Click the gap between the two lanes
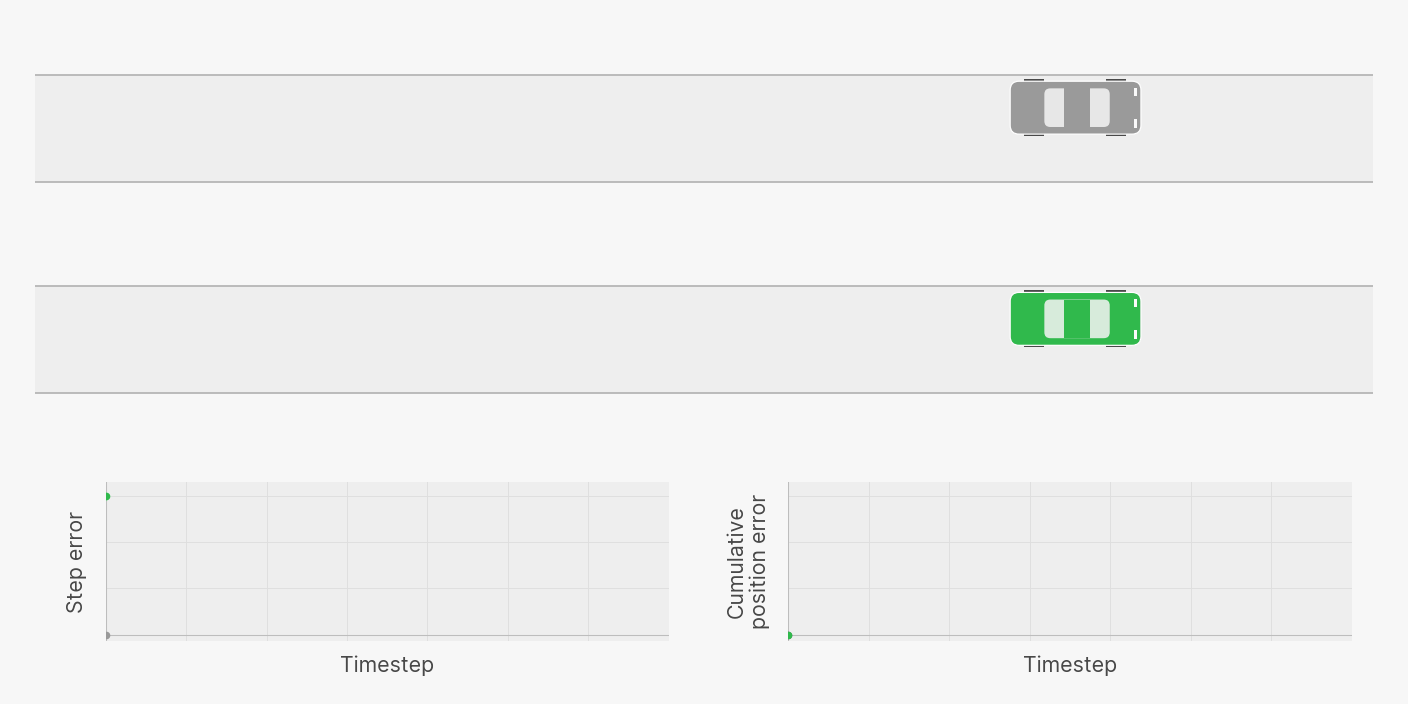The image size is (1408, 704). [x=704, y=234]
